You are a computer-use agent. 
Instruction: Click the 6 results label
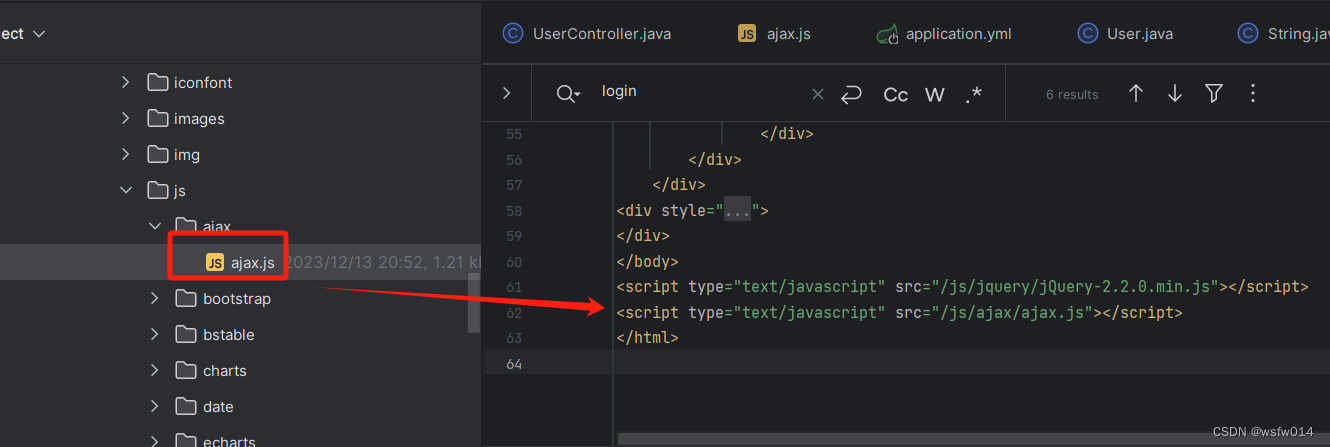(1072, 94)
